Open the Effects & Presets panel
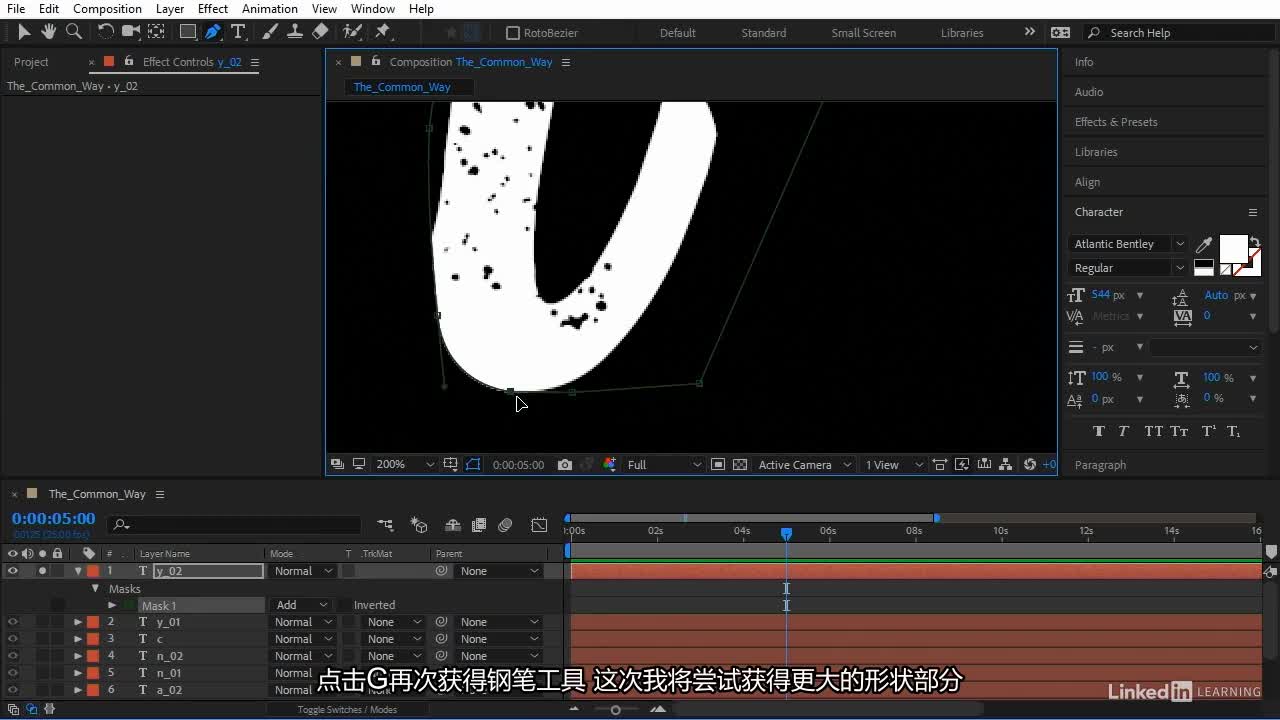1280x720 pixels. (x=1116, y=122)
